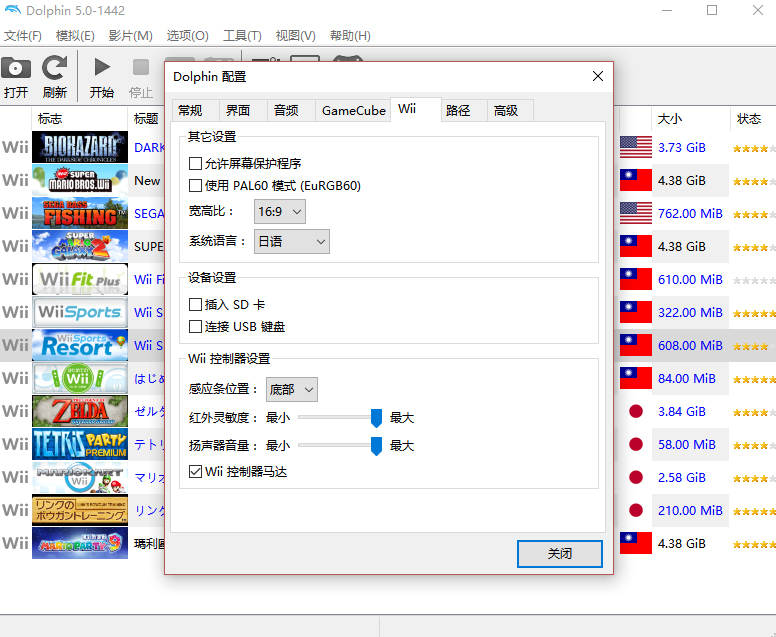Image resolution: width=776 pixels, height=637 pixels.
Task: Minimize the Dolphin main window
Action: pyautogui.click(x=667, y=10)
